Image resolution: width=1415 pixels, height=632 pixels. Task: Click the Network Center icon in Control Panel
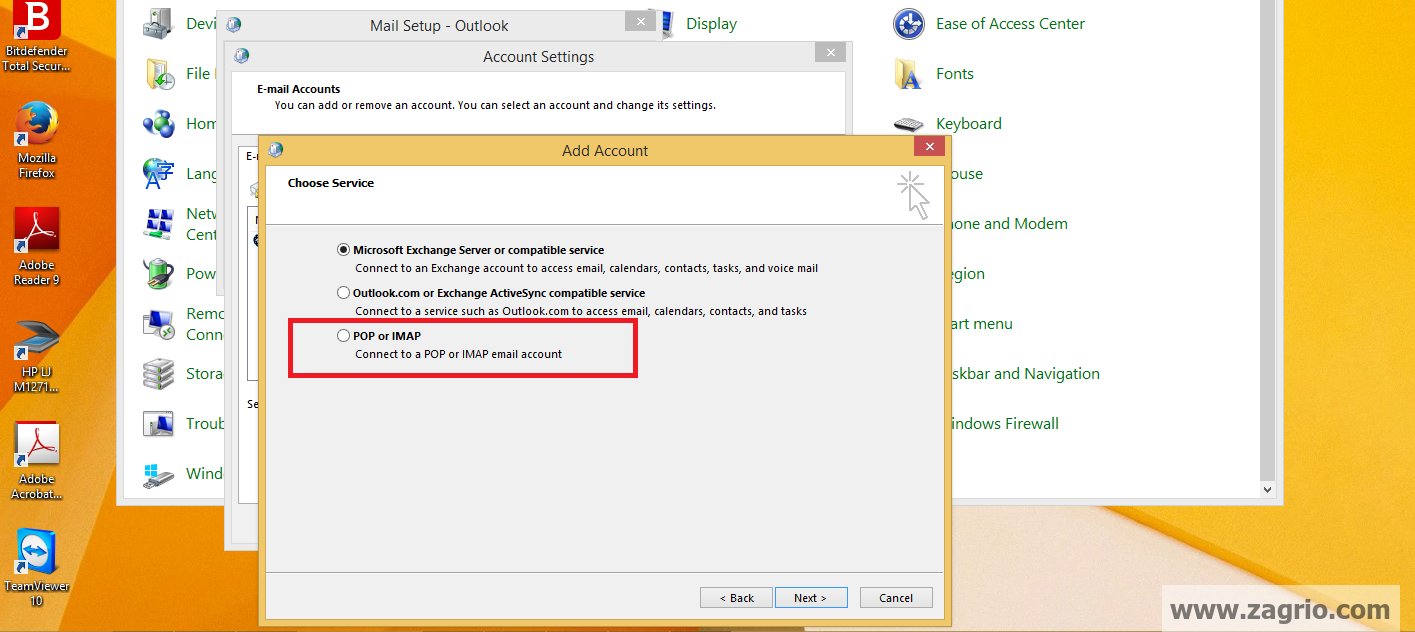click(x=160, y=224)
